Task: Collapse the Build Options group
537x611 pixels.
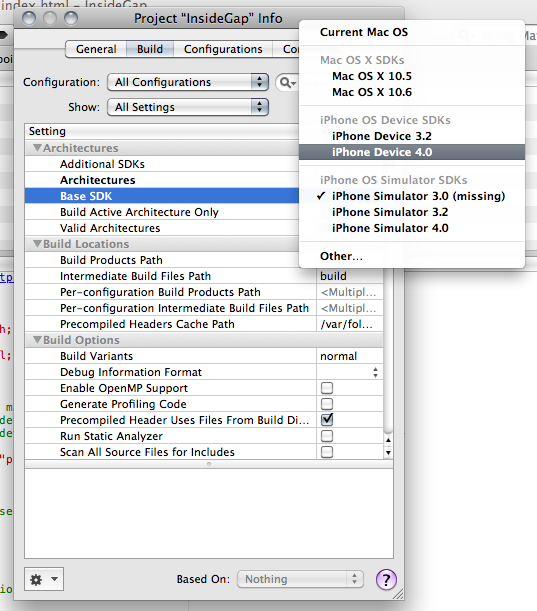Action: click(x=37, y=339)
